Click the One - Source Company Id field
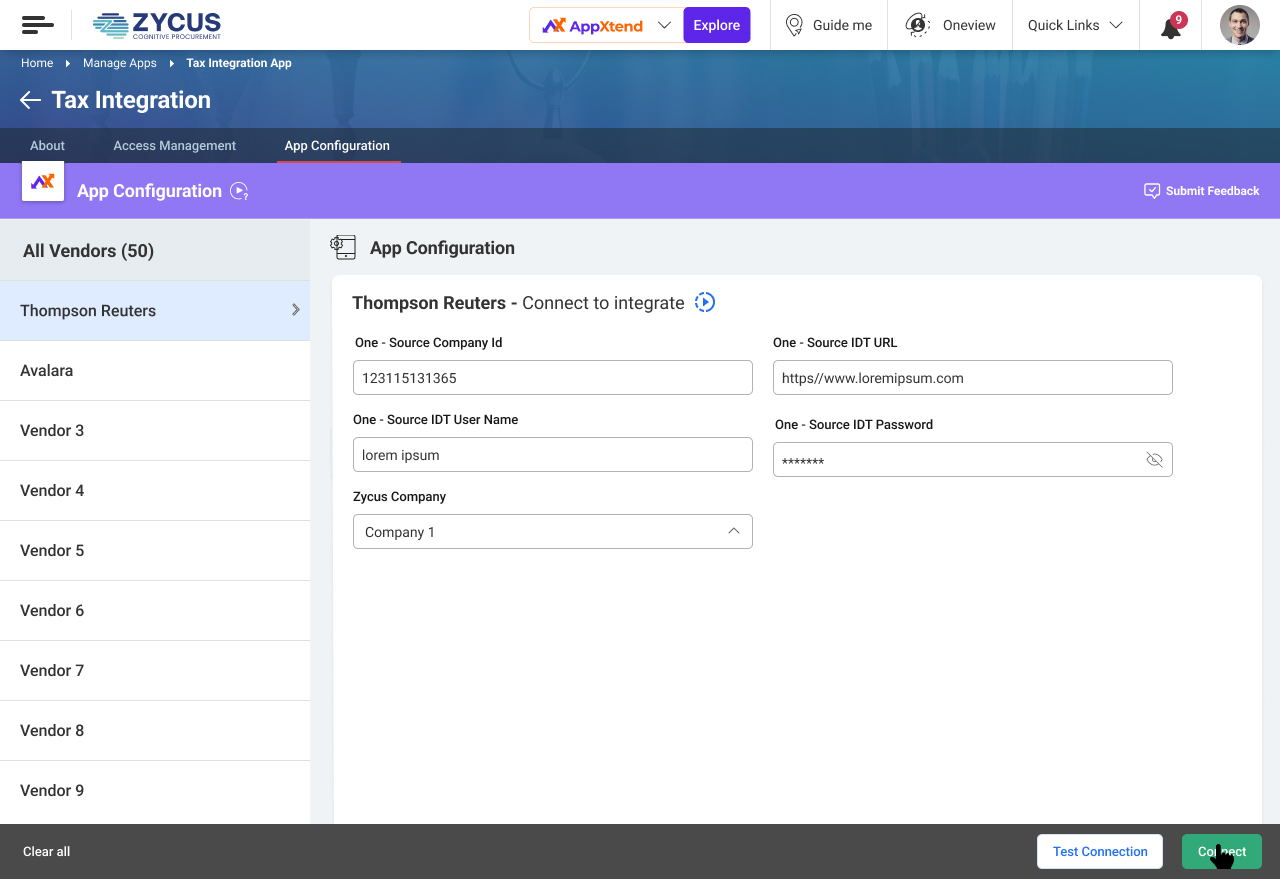The height and width of the screenshot is (879, 1280). point(552,378)
